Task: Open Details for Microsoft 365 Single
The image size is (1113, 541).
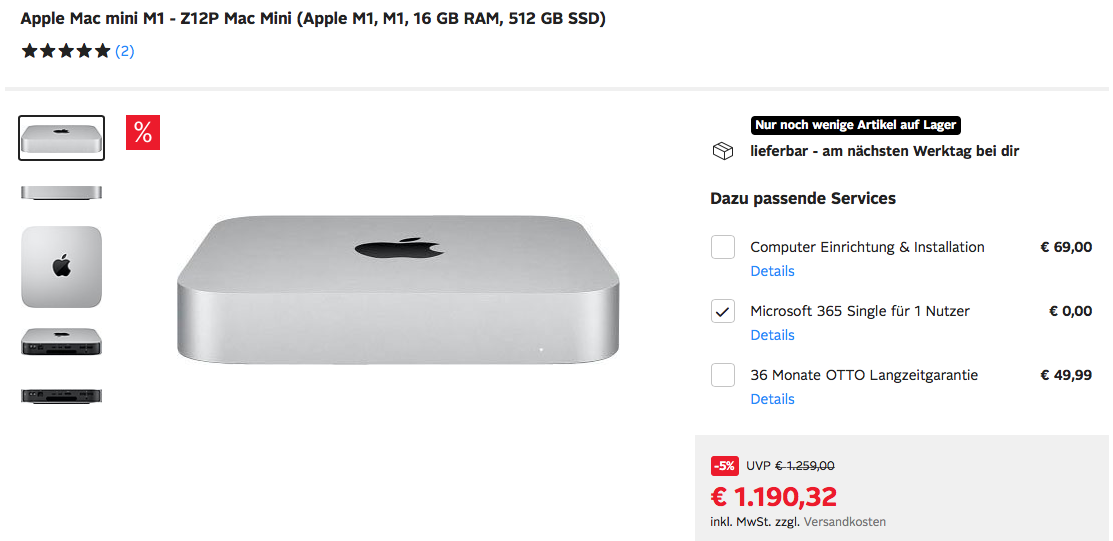Action: [772, 335]
